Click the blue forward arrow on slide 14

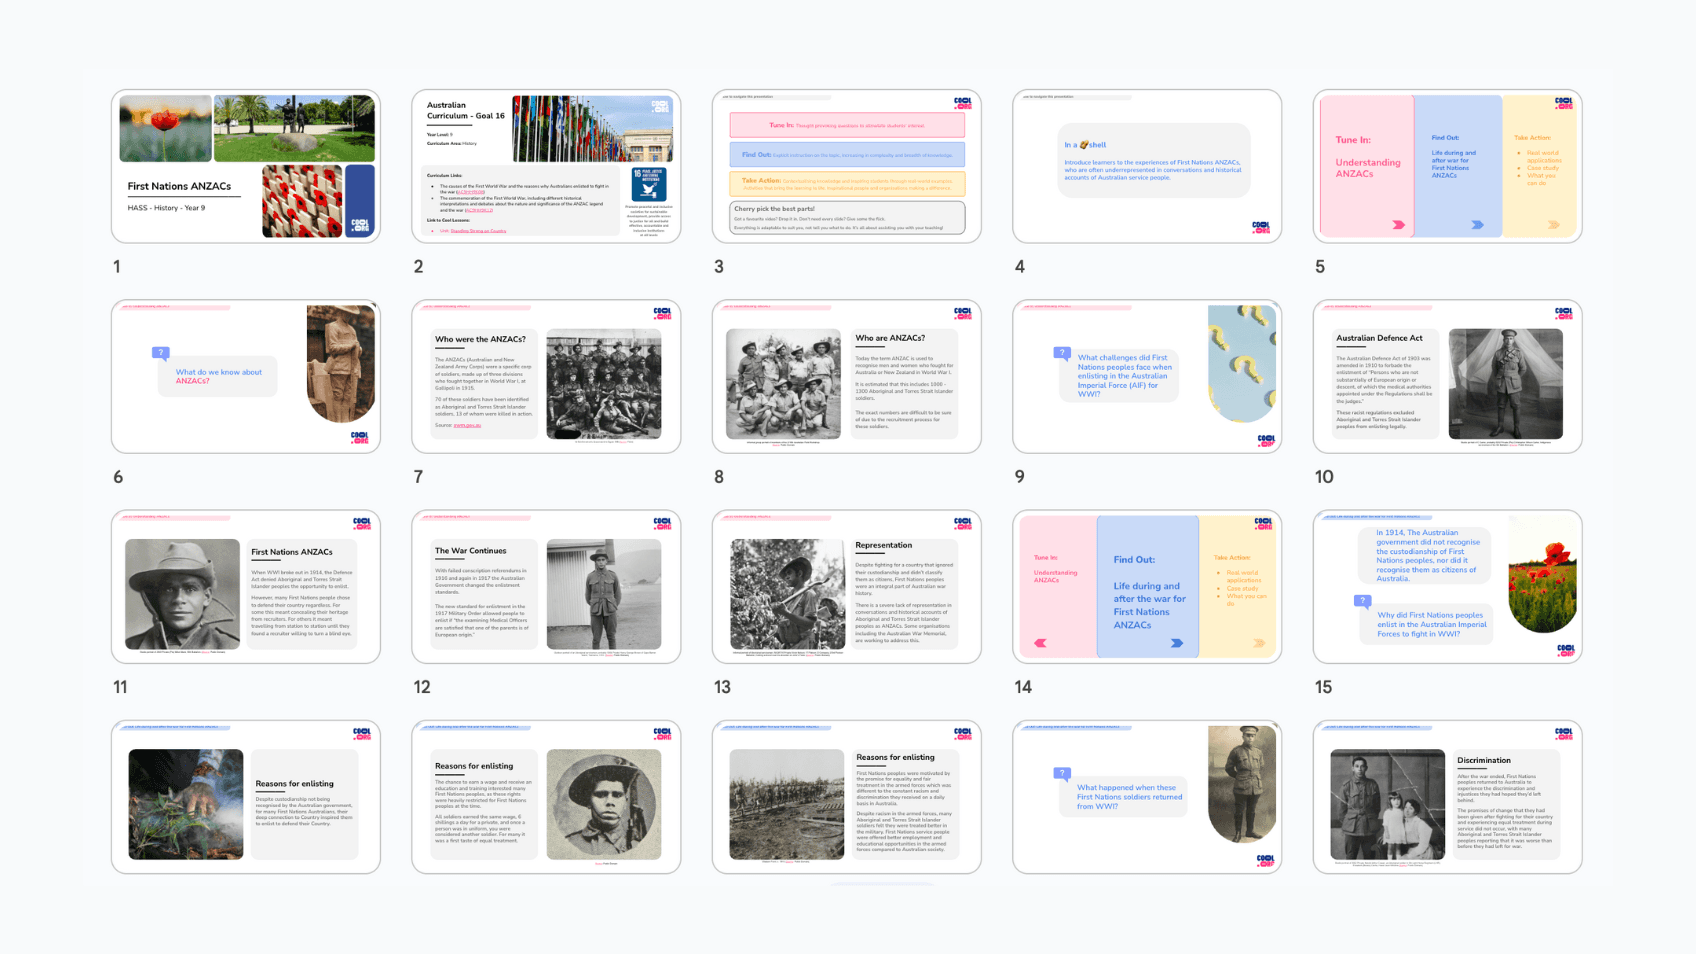coord(1177,643)
